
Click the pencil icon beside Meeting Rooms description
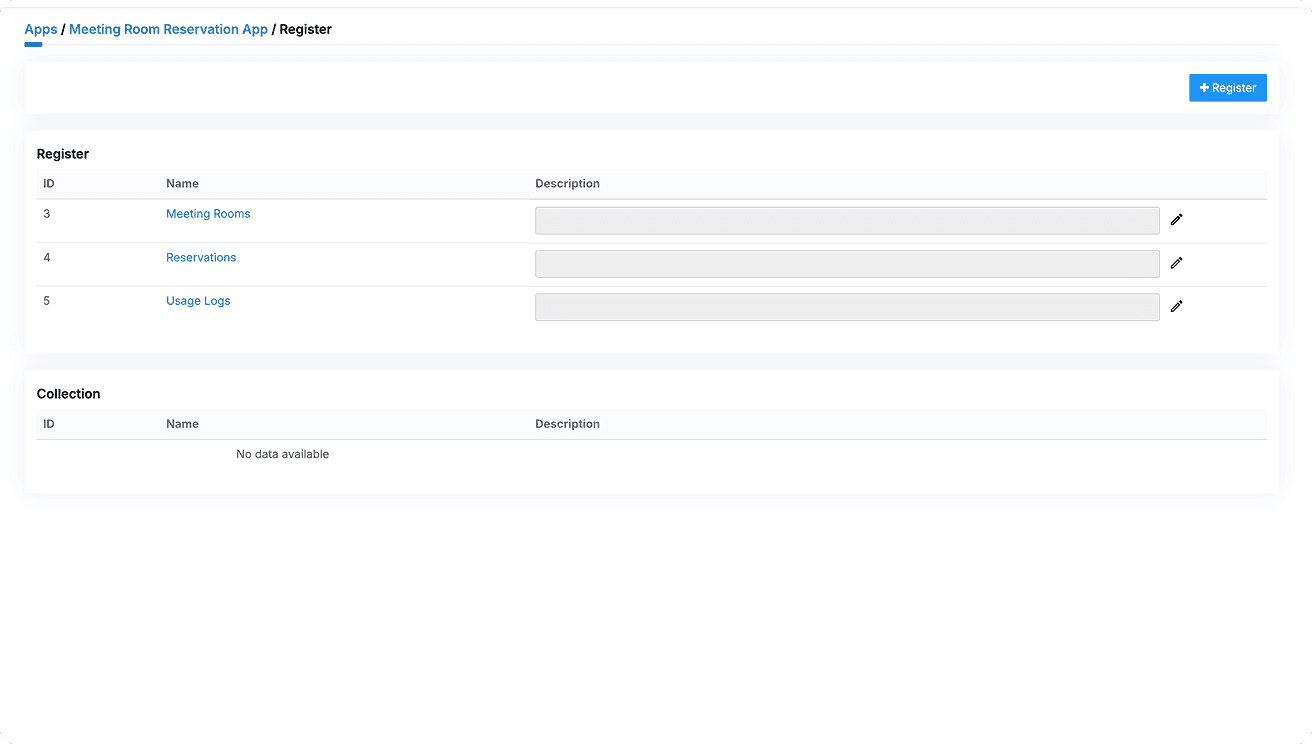pos(1176,219)
